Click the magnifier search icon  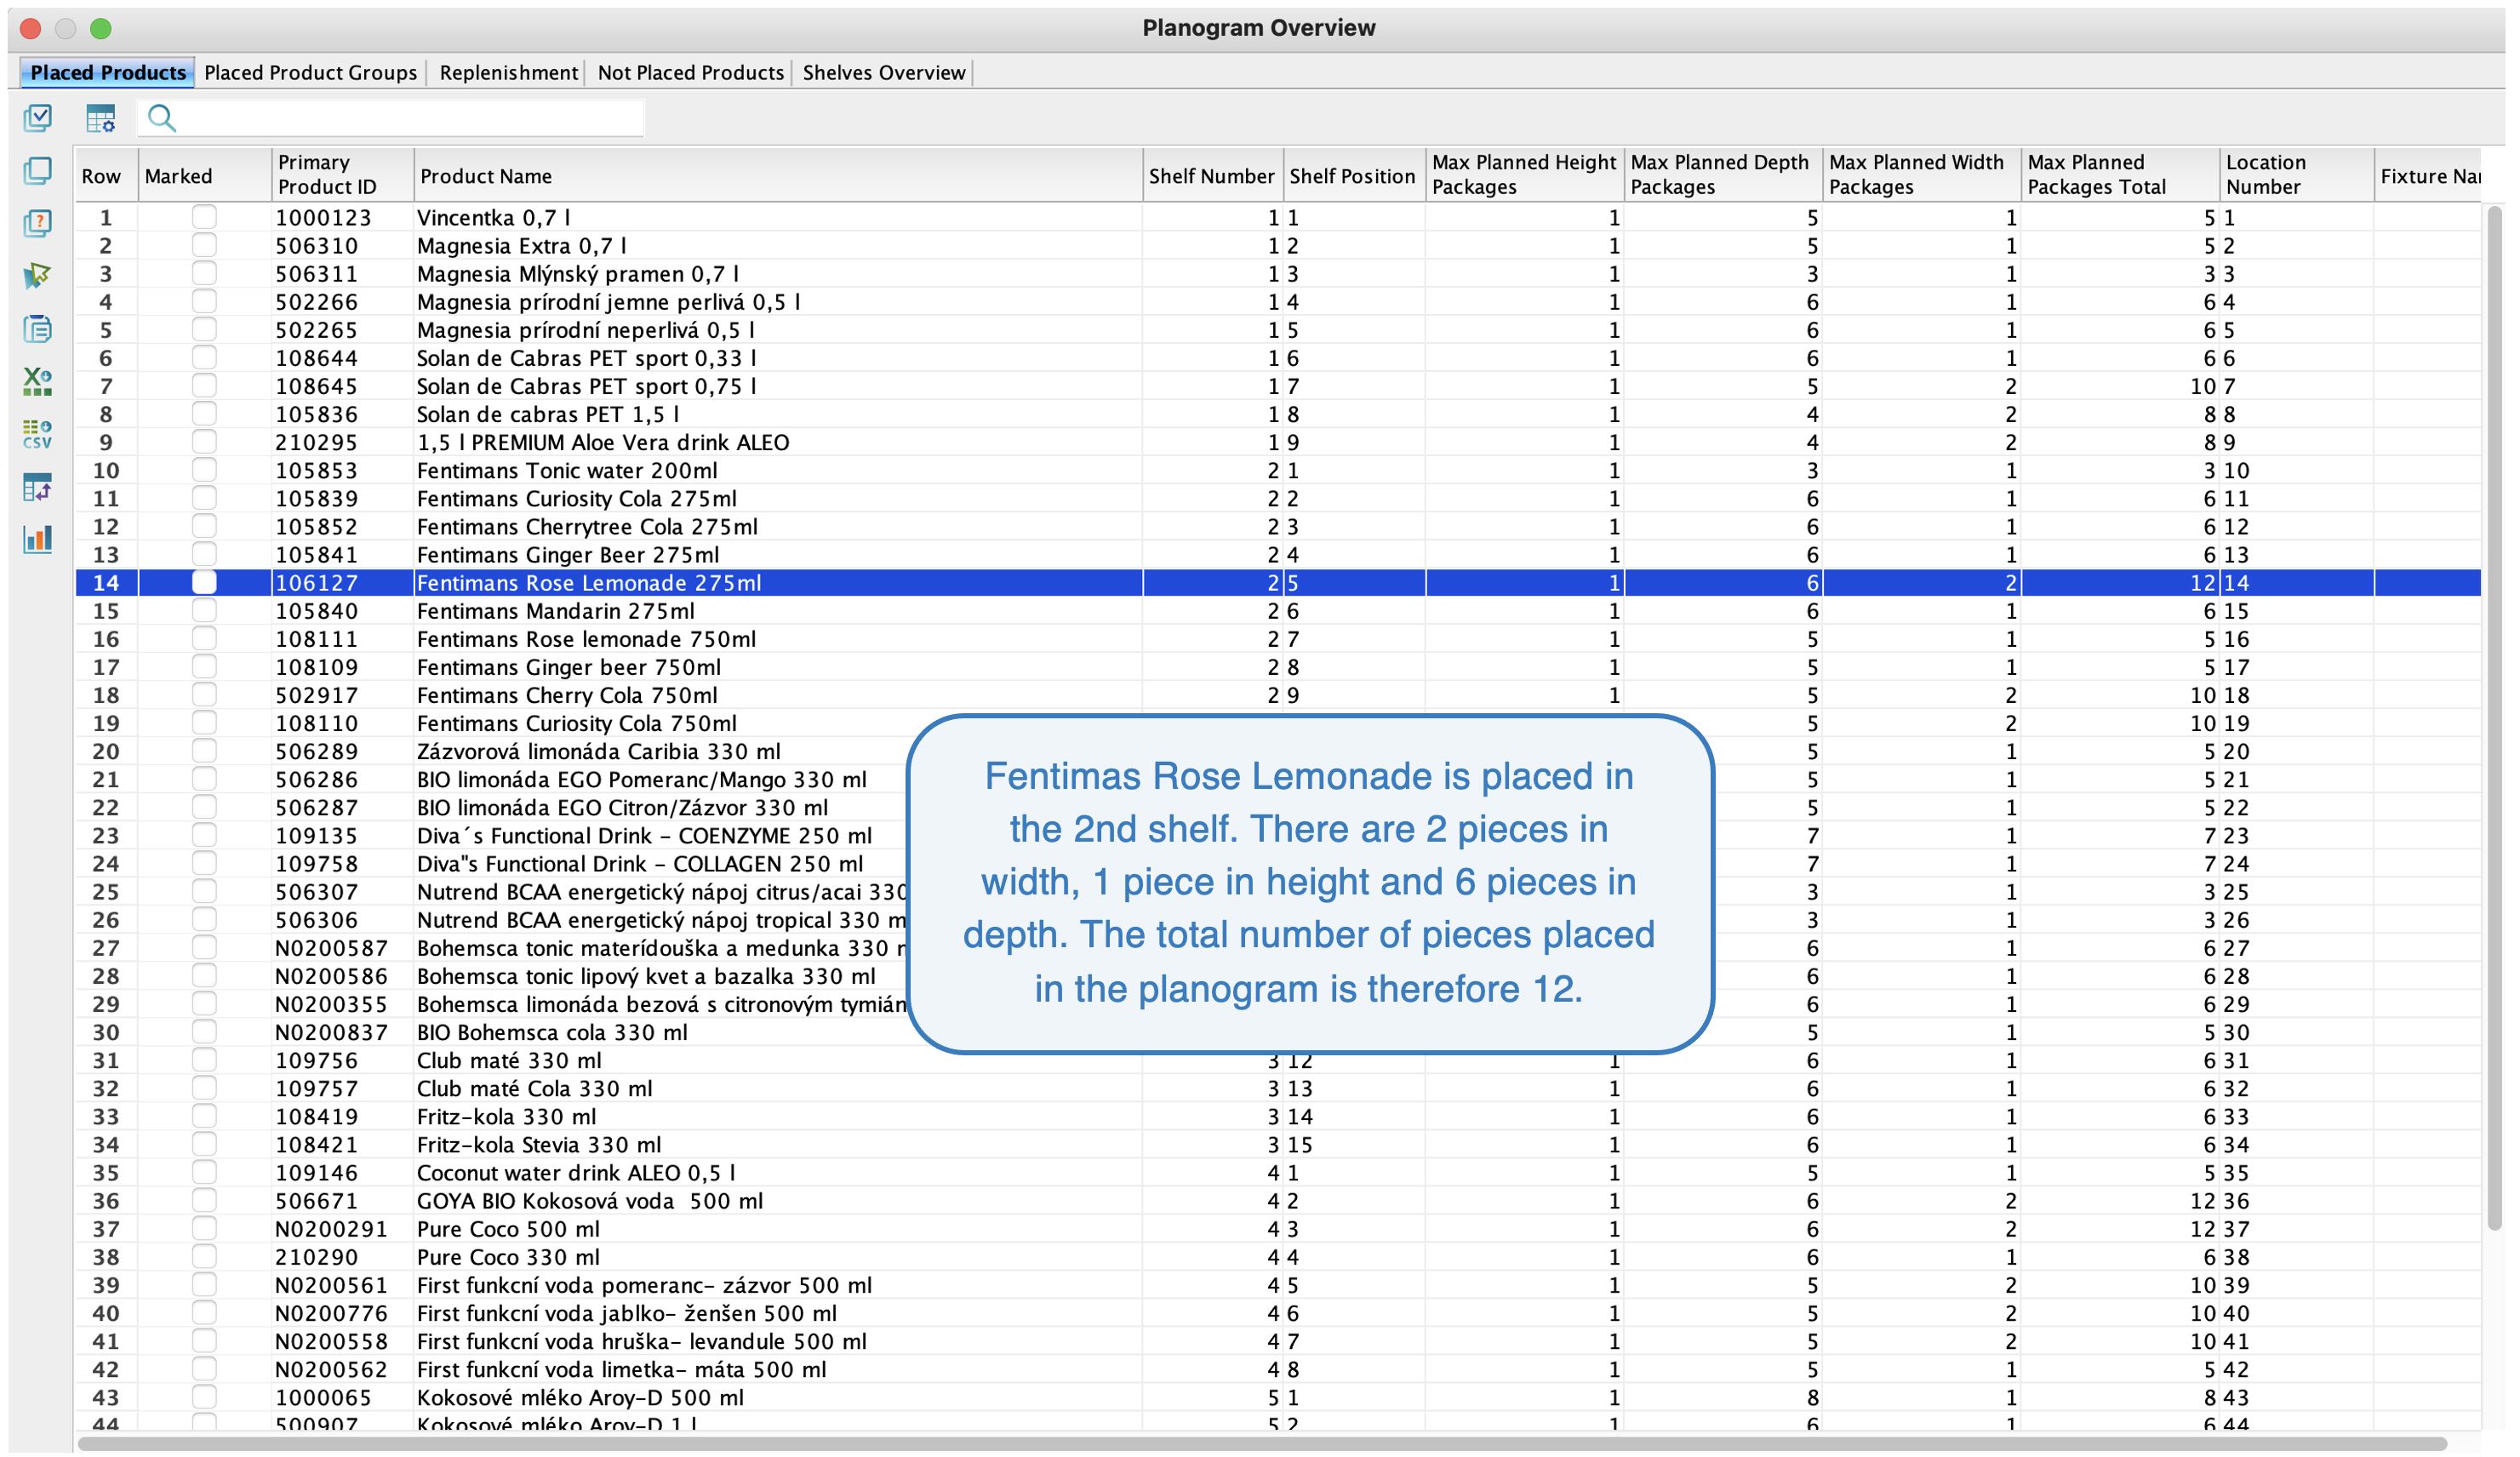point(161,118)
